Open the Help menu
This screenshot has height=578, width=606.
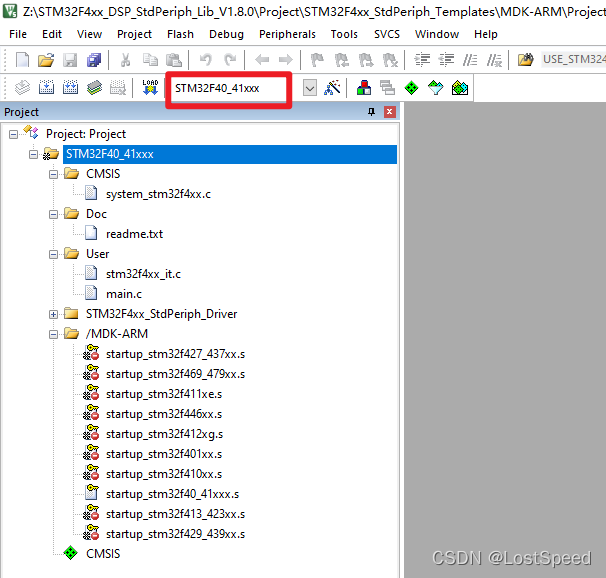[x=486, y=34]
